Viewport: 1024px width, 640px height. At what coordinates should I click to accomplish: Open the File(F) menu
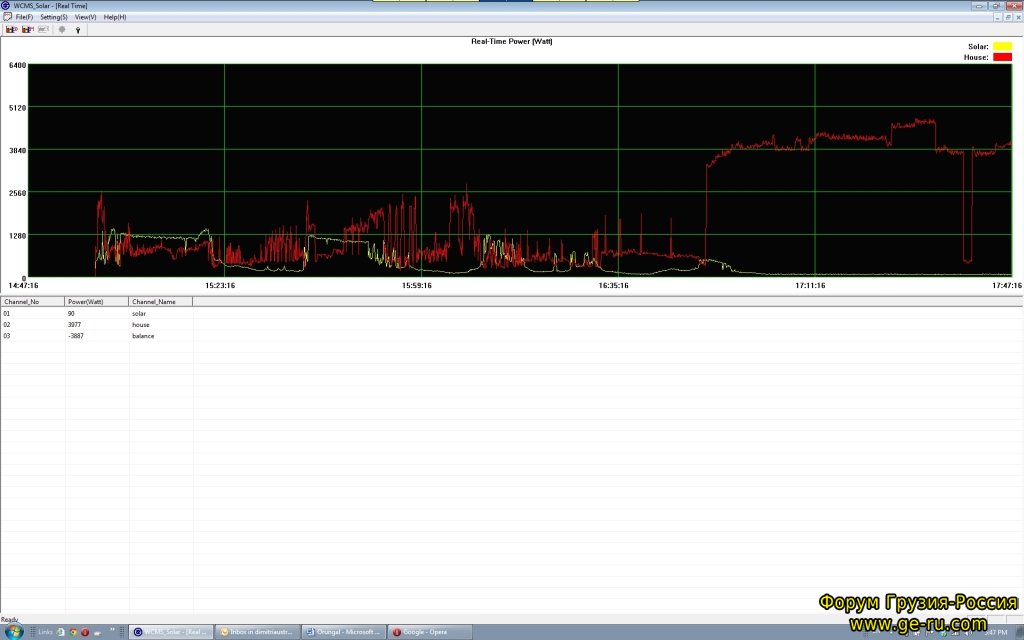24,17
